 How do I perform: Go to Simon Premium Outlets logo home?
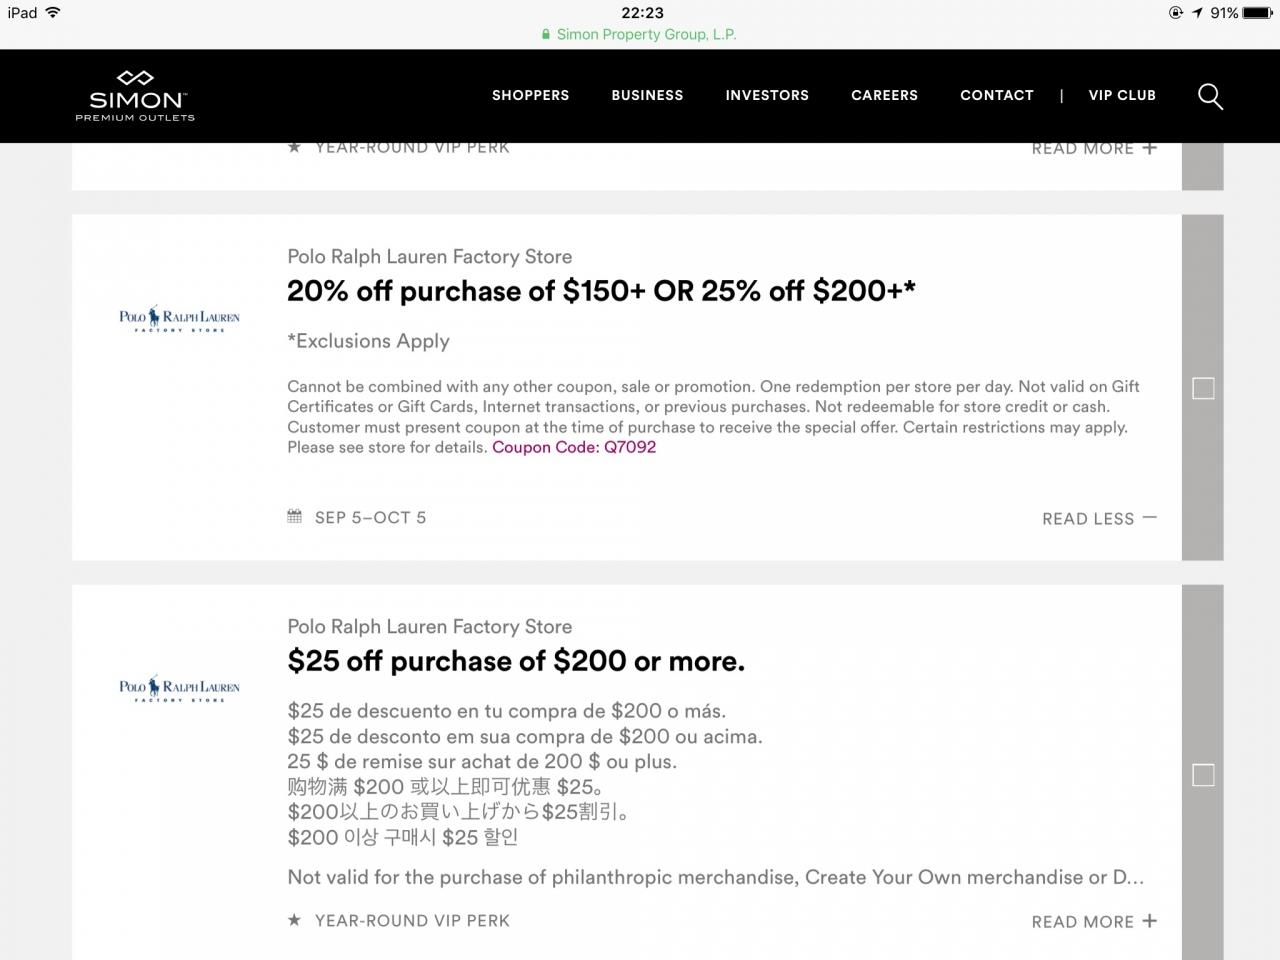click(135, 96)
